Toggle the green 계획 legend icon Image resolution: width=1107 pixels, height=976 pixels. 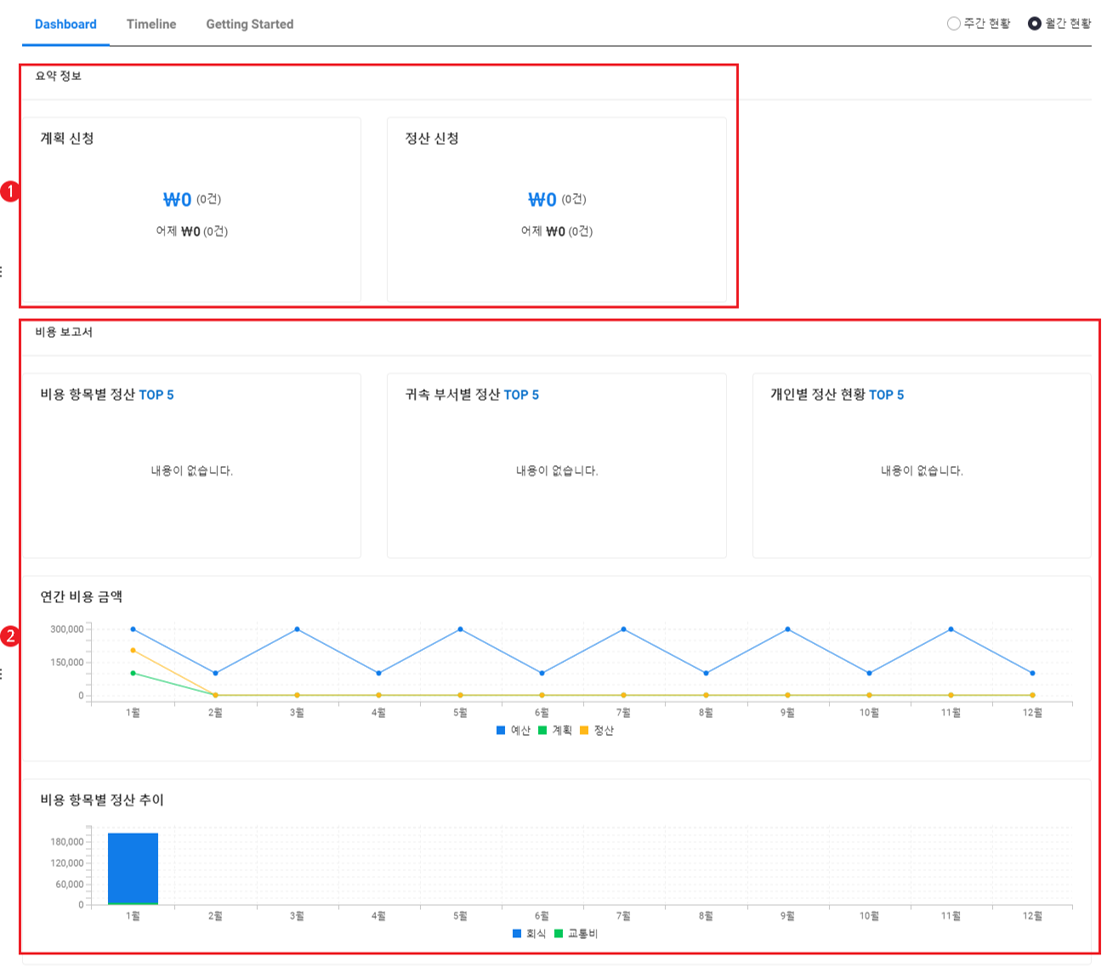543,731
